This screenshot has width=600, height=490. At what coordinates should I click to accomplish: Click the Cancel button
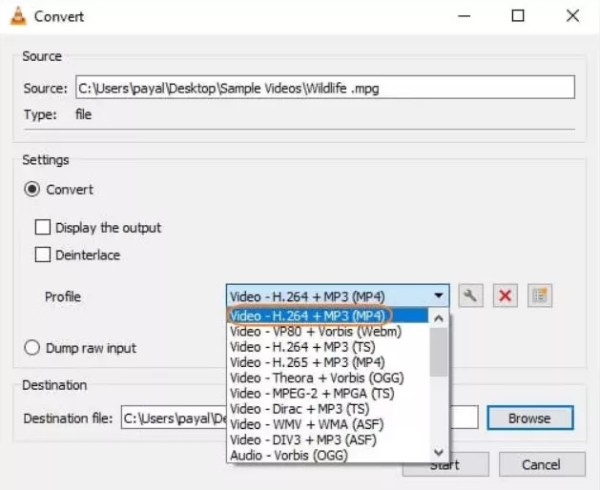coord(542,464)
